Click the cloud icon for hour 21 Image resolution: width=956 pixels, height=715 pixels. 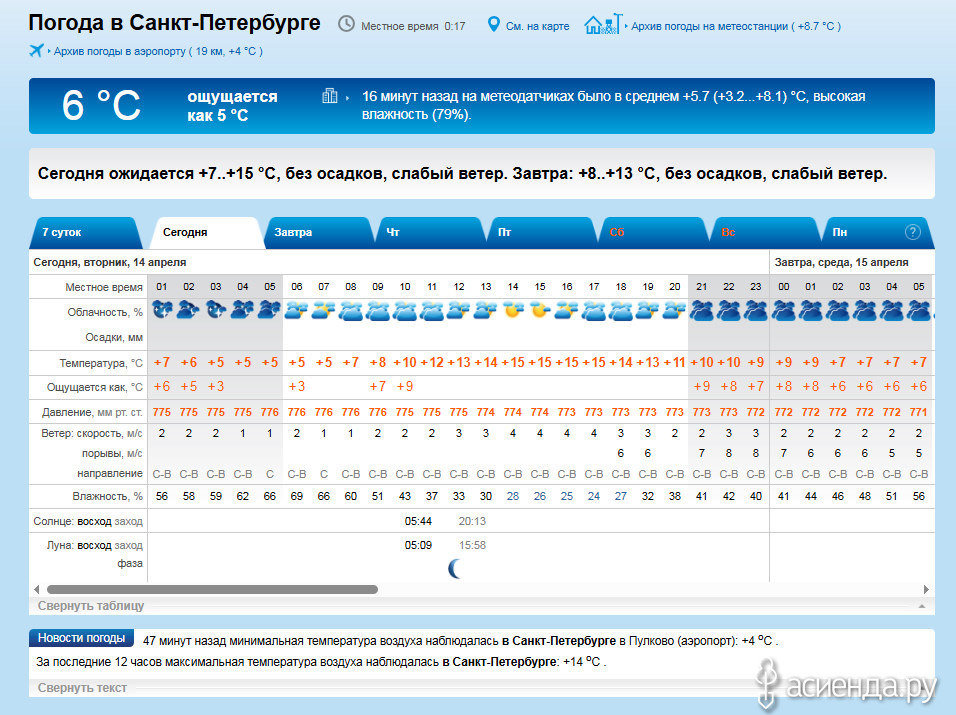point(701,311)
